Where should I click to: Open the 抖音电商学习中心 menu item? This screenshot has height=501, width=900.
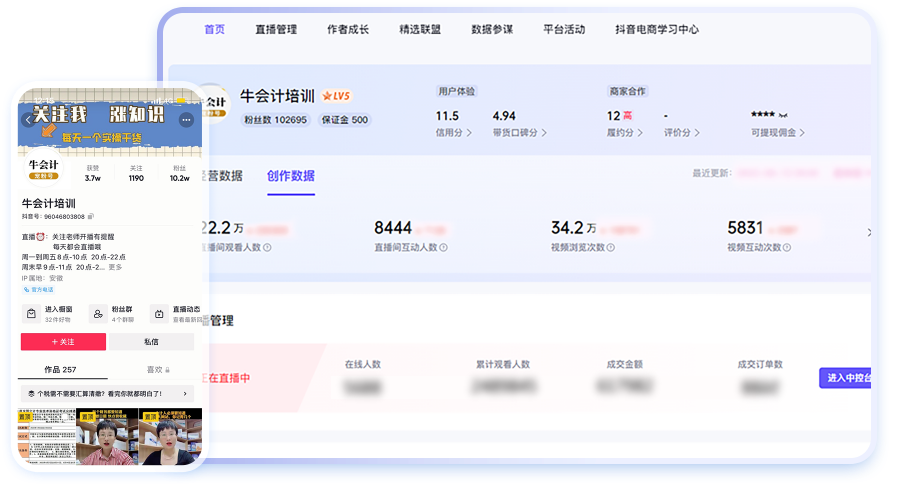click(657, 29)
